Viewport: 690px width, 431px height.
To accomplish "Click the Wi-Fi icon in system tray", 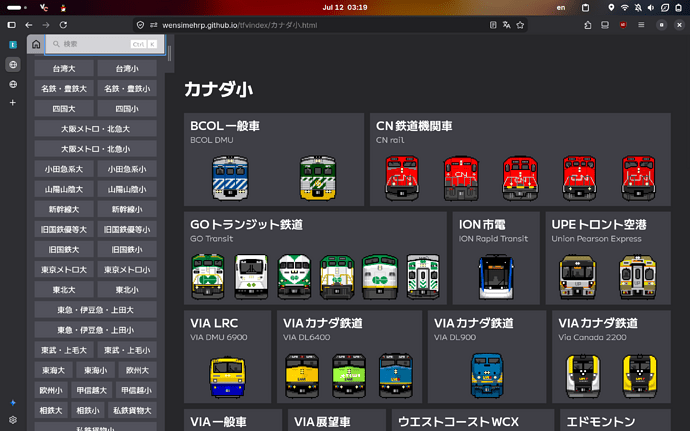I will pos(624,7).
